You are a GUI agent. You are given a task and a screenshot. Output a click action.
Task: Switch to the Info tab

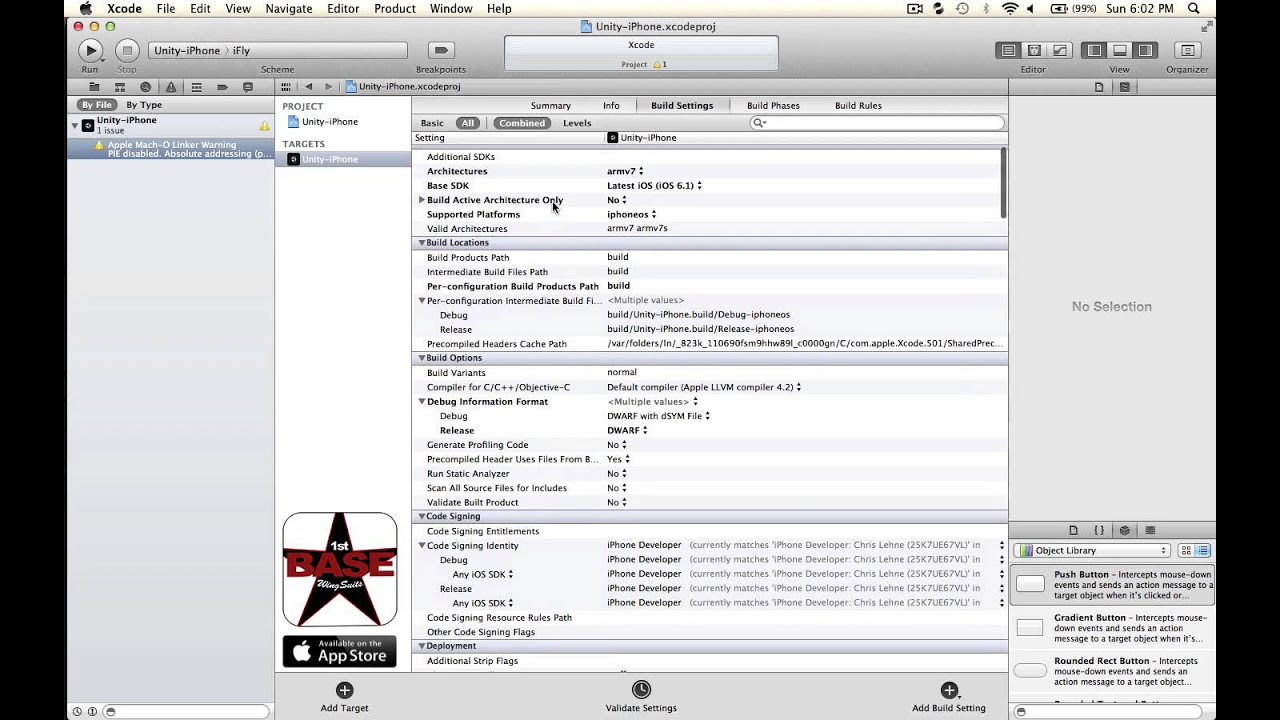611,106
